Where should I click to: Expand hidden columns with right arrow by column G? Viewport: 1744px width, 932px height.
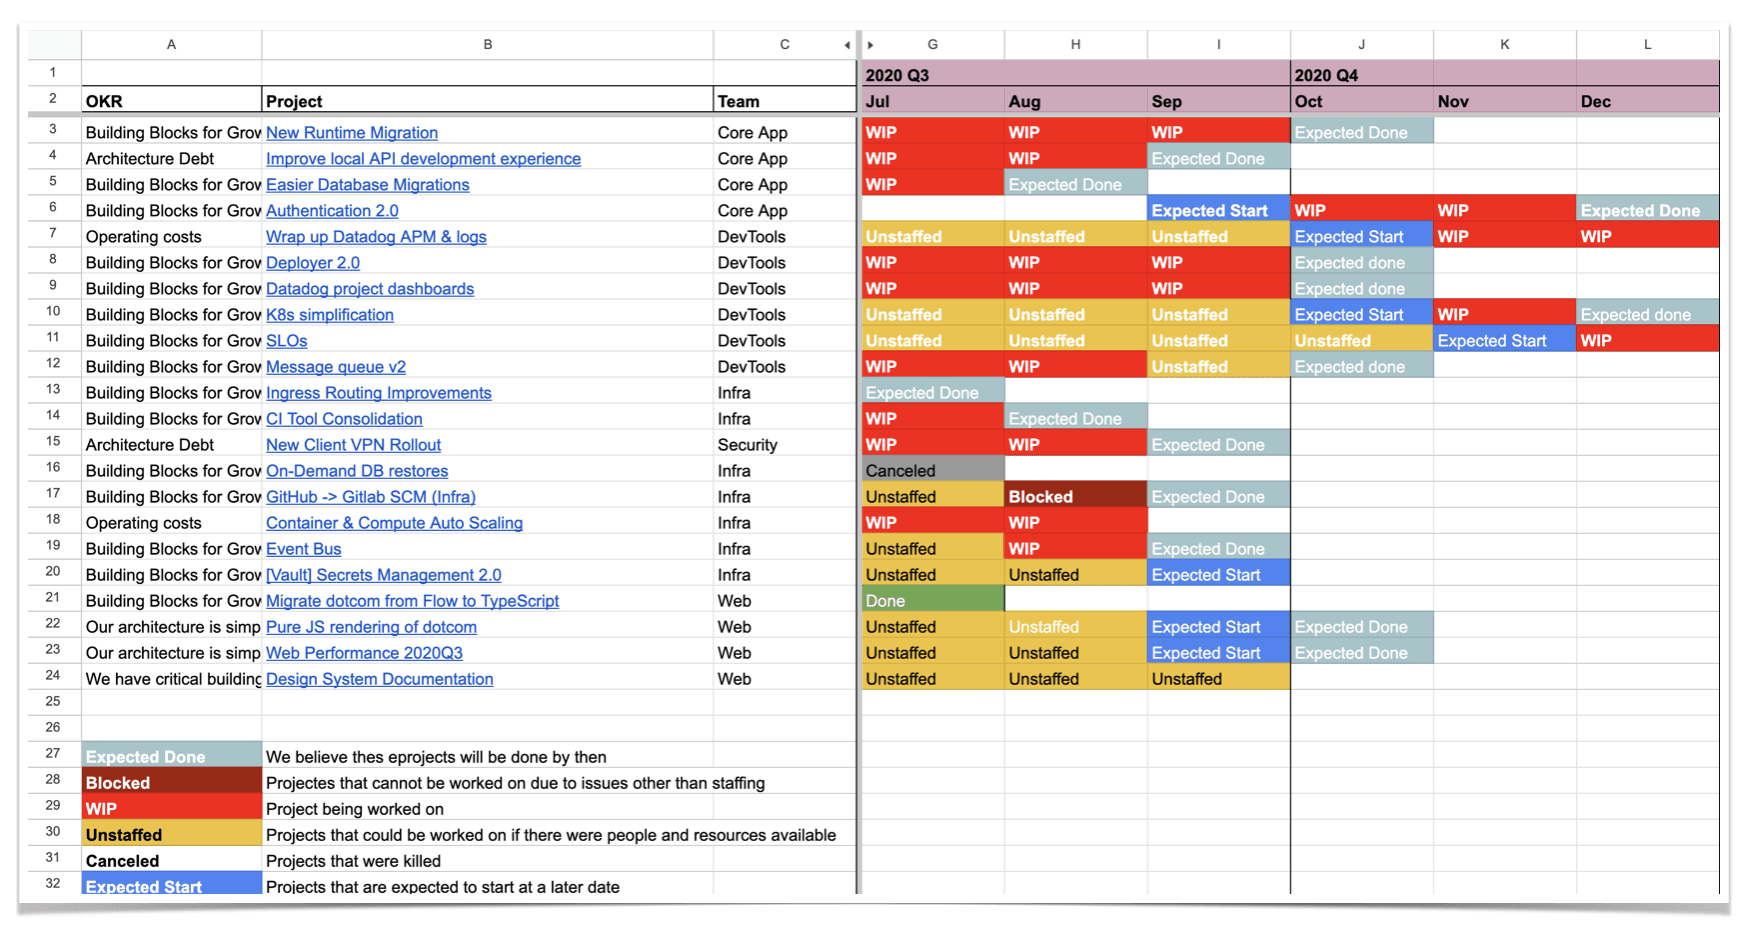871,45
